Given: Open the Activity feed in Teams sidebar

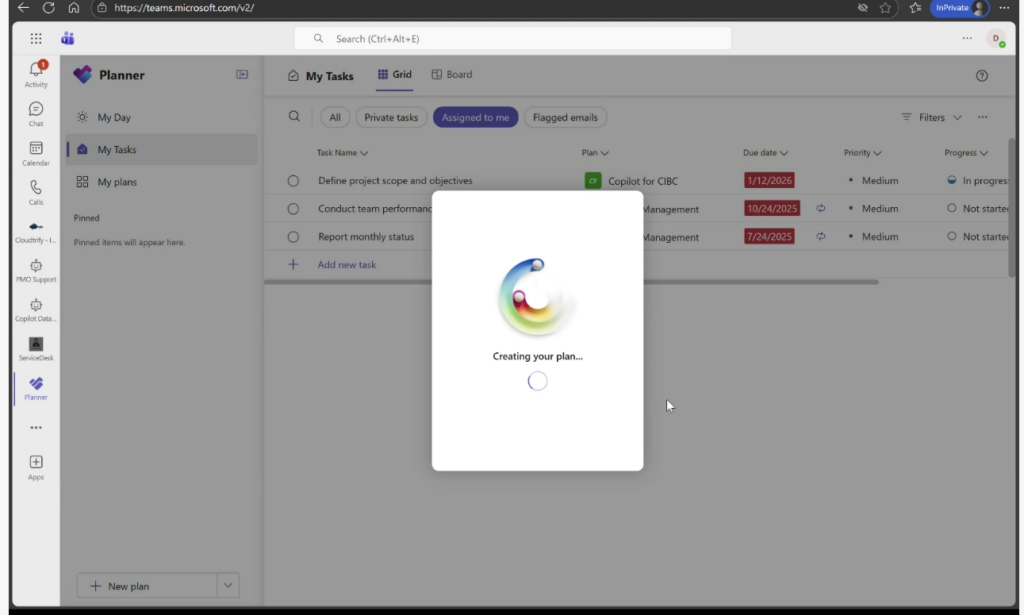Looking at the screenshot, I should point(36,74).
